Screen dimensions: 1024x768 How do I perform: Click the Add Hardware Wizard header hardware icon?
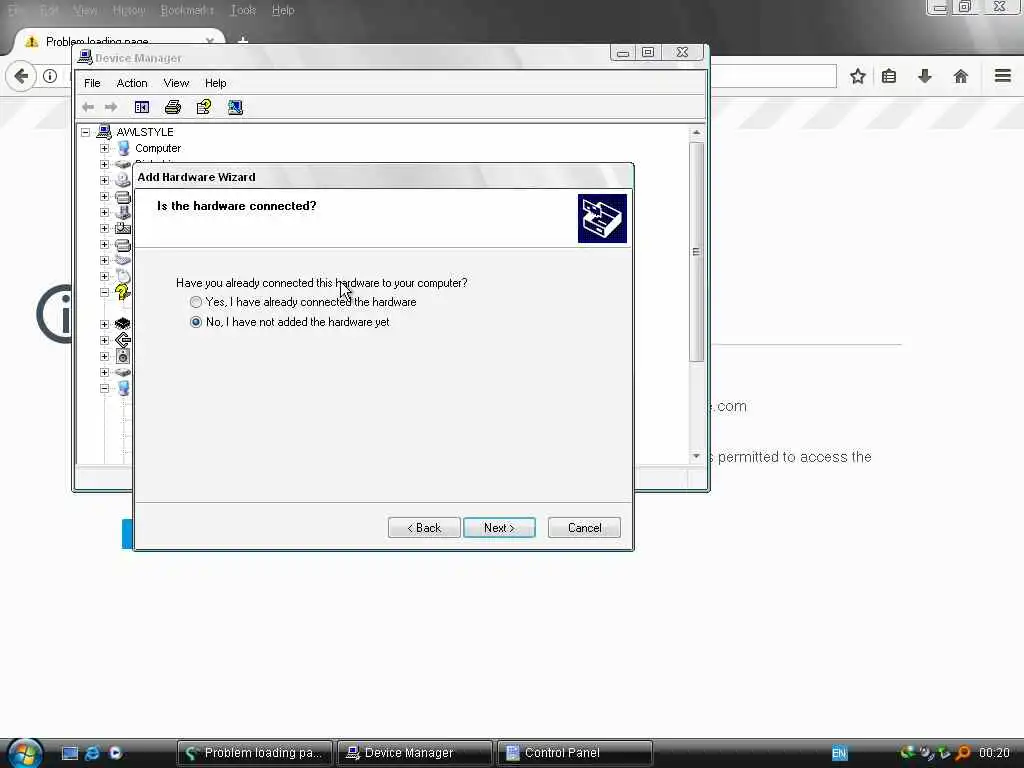point(602,218)
